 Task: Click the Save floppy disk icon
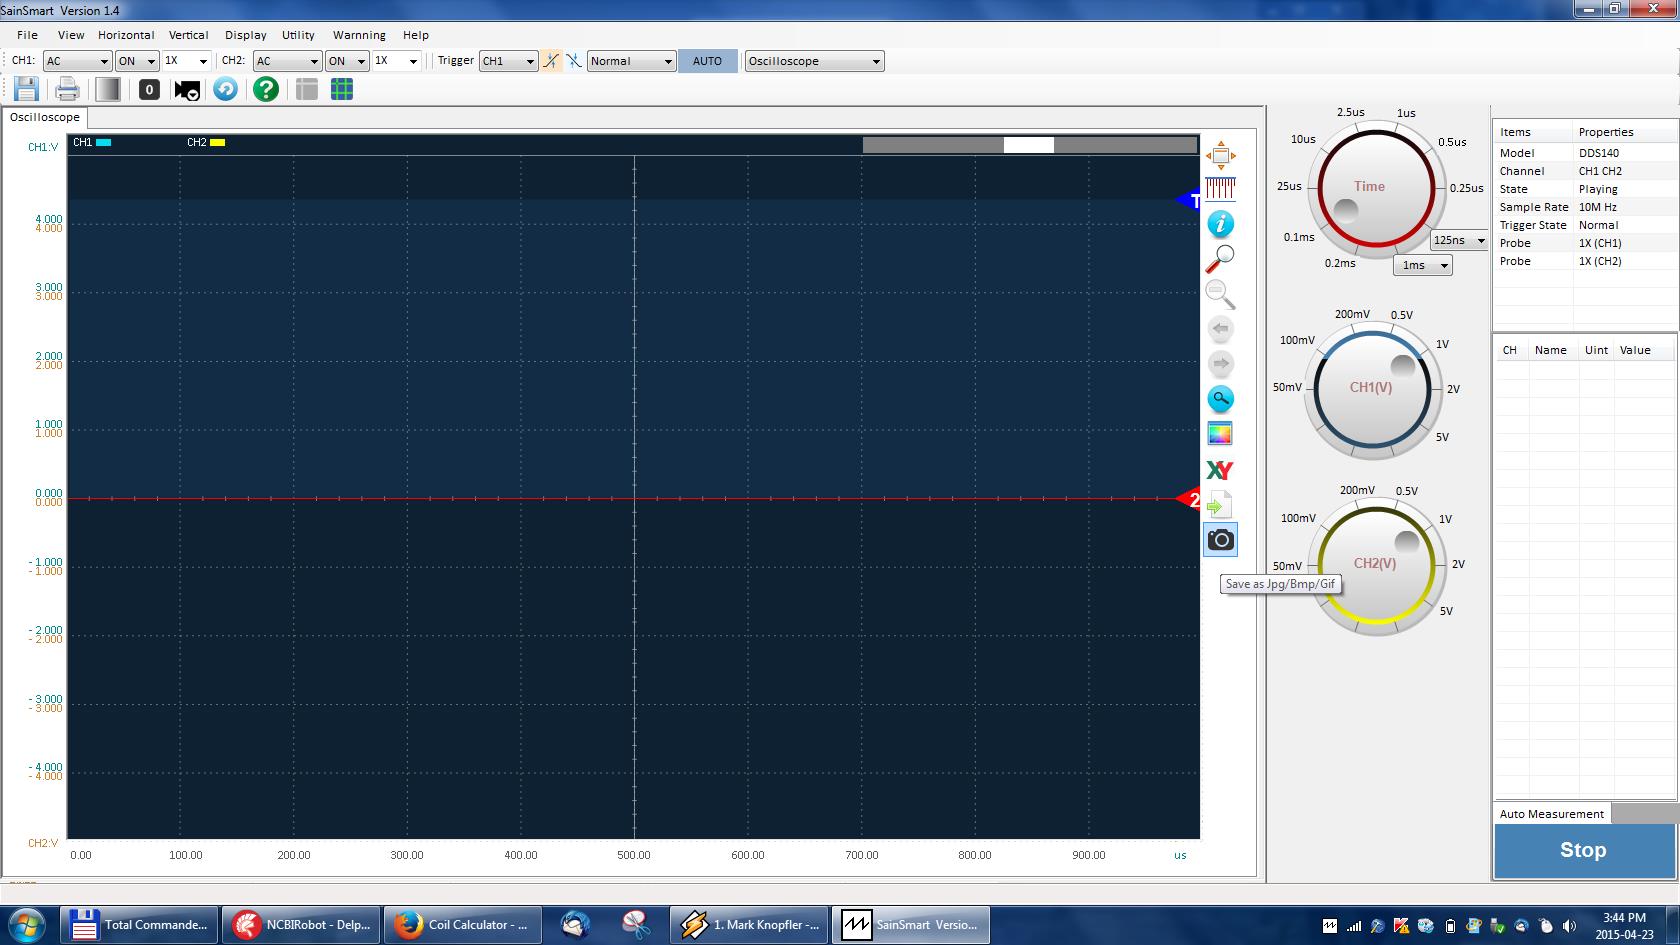click(26, 89)
